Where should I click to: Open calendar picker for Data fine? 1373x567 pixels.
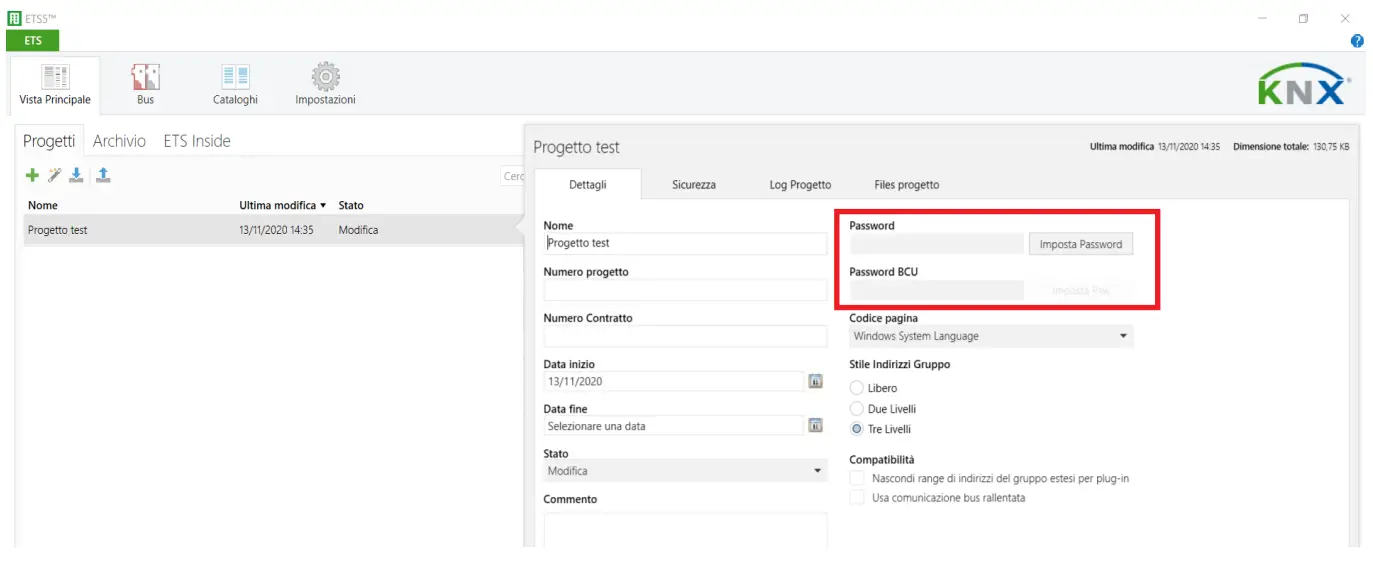(815, 426)
